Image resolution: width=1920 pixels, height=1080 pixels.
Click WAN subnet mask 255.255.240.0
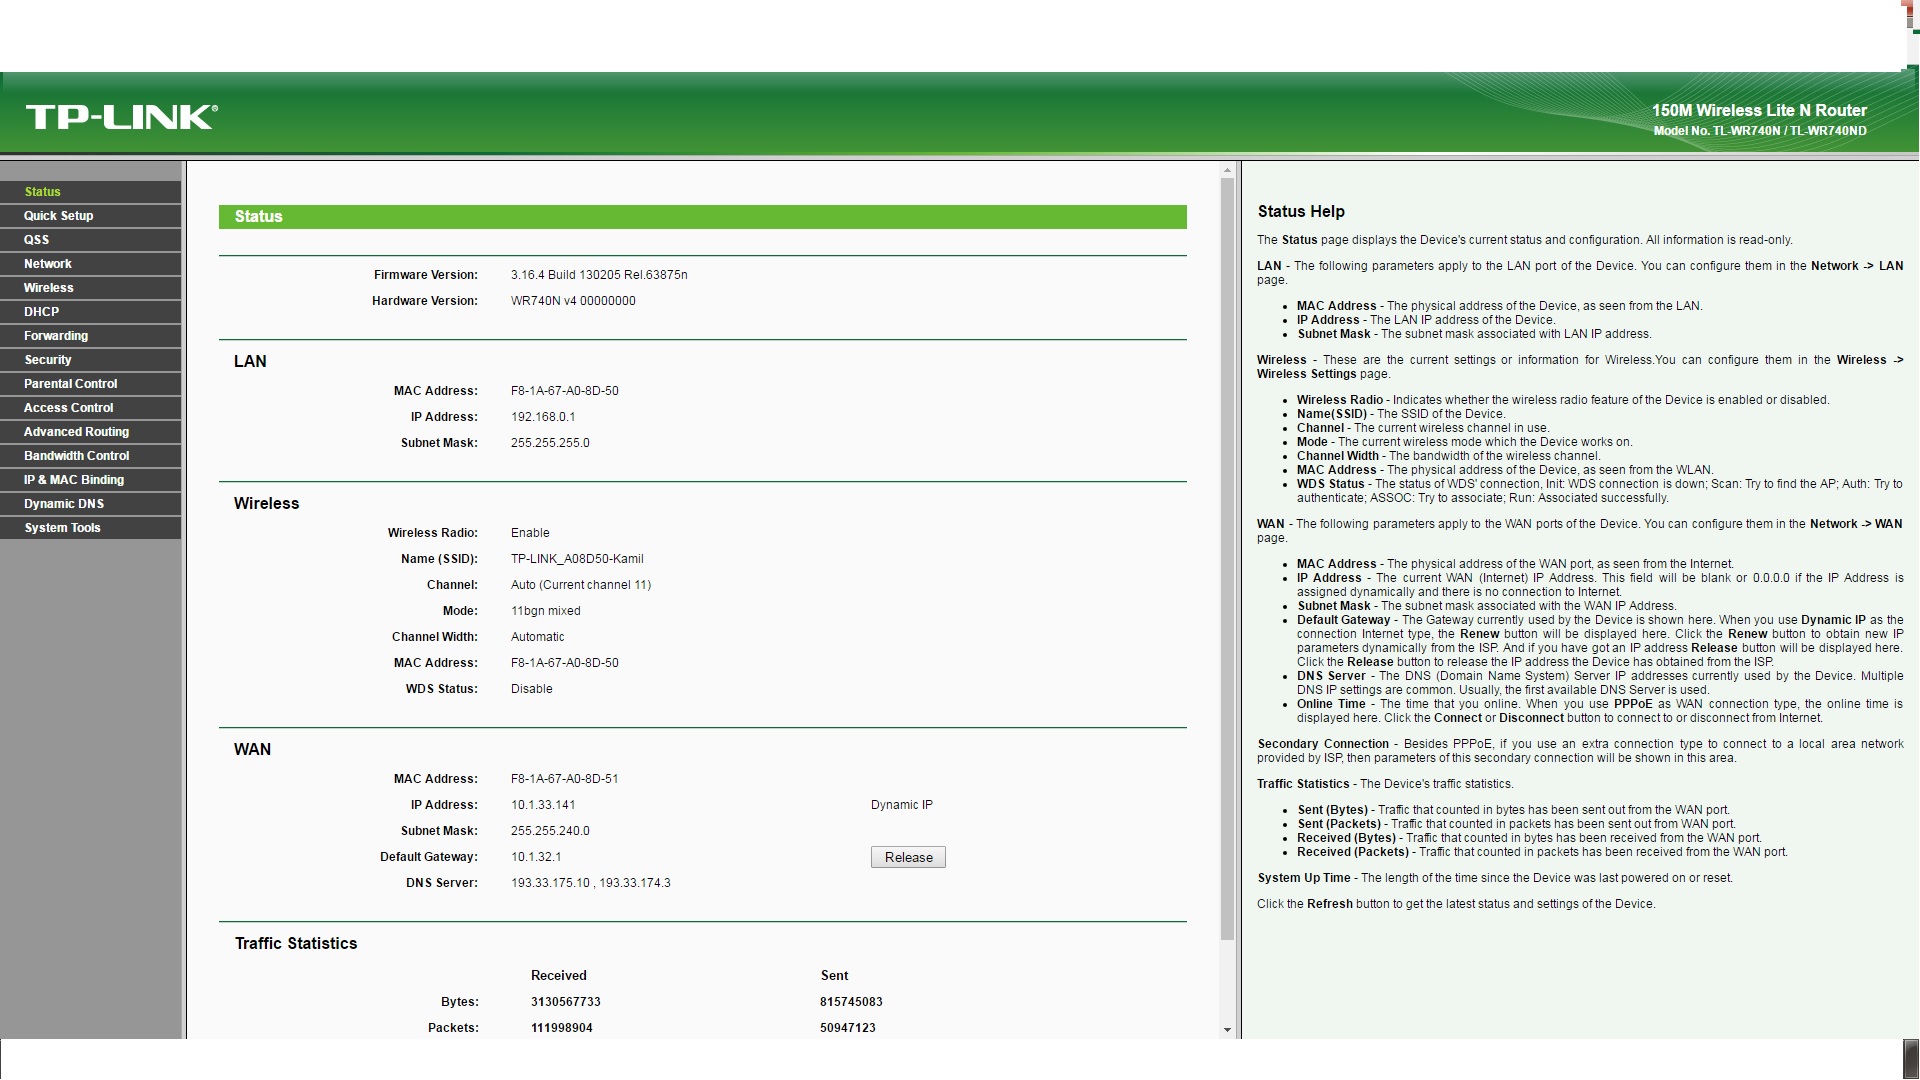[550, 831]
